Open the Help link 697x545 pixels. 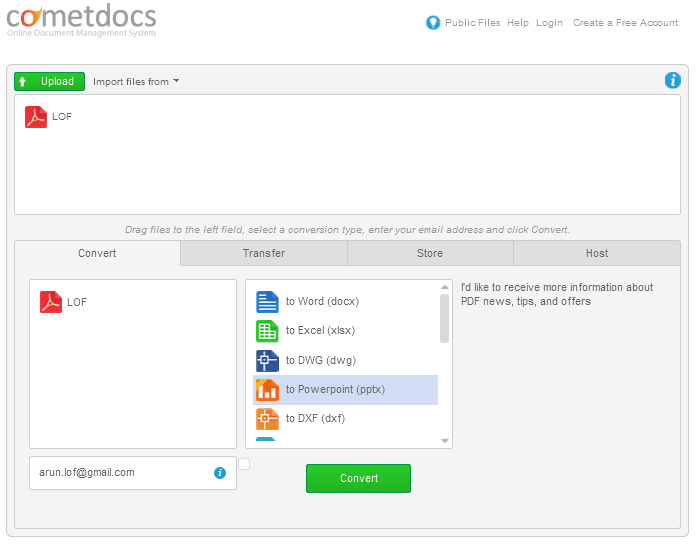518,22
